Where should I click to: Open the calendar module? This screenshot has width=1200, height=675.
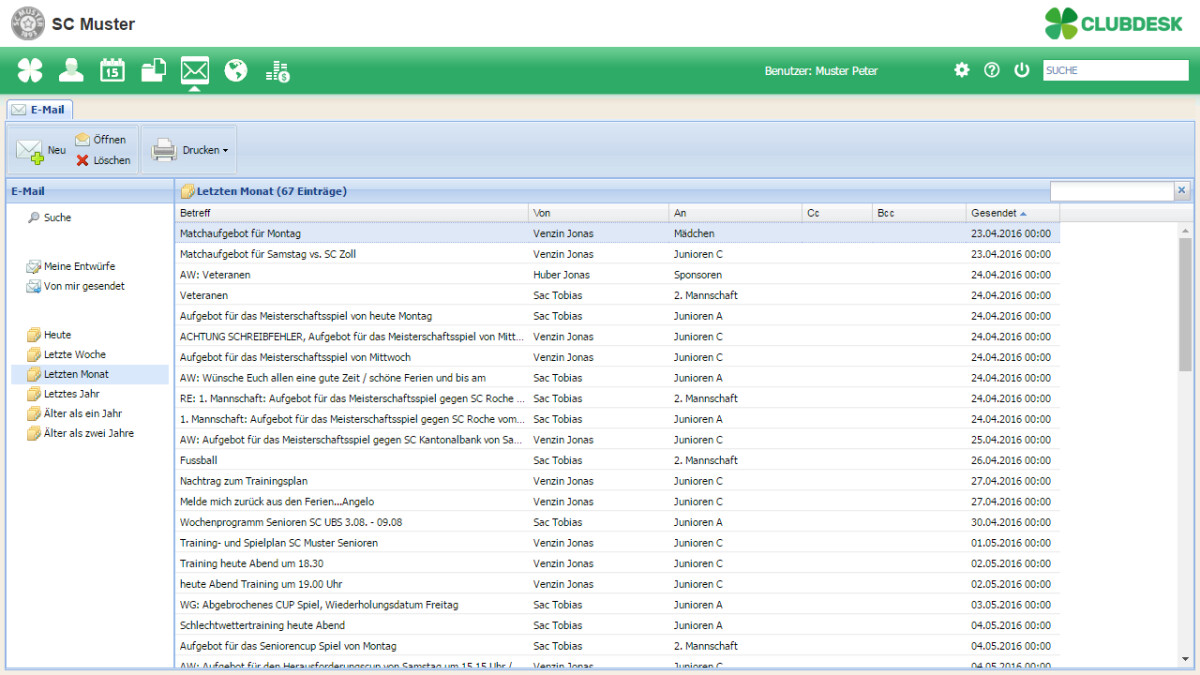[112, 70]
